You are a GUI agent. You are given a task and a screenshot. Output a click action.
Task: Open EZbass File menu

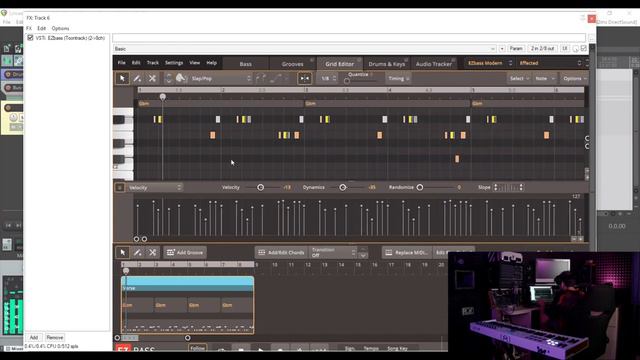(122, 63)
